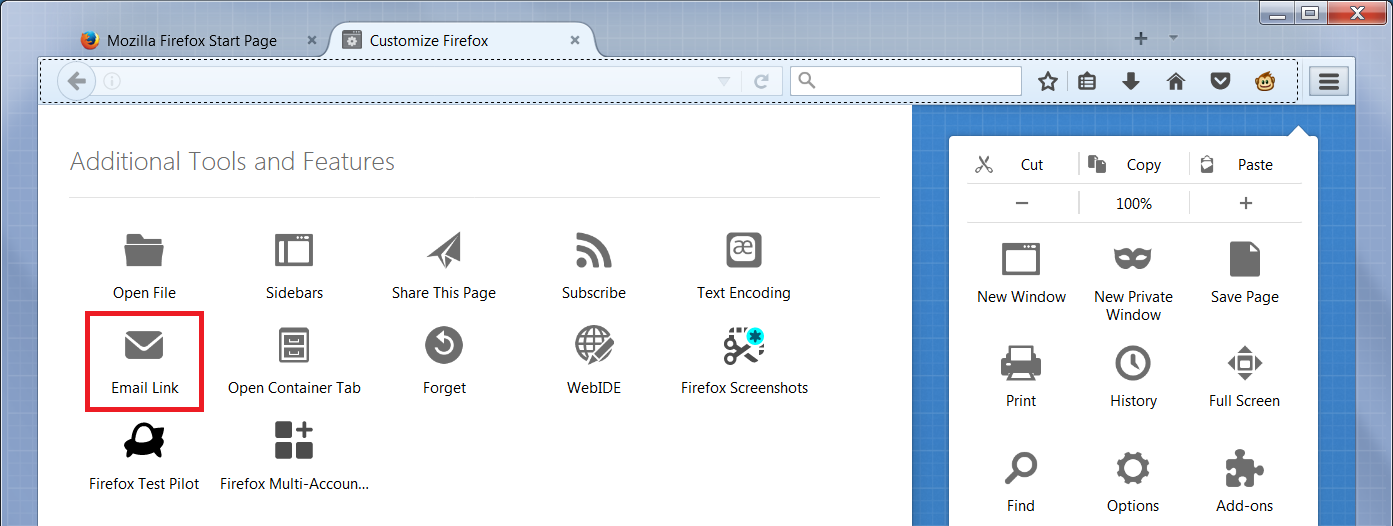Click Copy in the menu panel
The image size is (1393, 526).
point(1134,165)
